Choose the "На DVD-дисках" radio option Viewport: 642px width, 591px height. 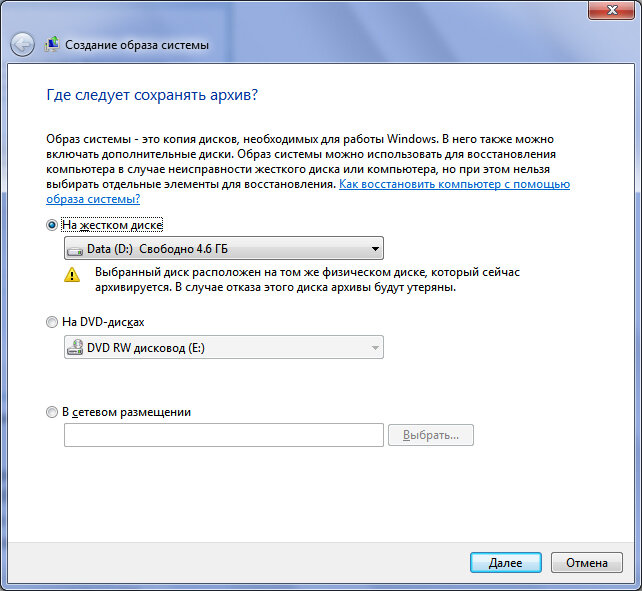coord(52,322)
